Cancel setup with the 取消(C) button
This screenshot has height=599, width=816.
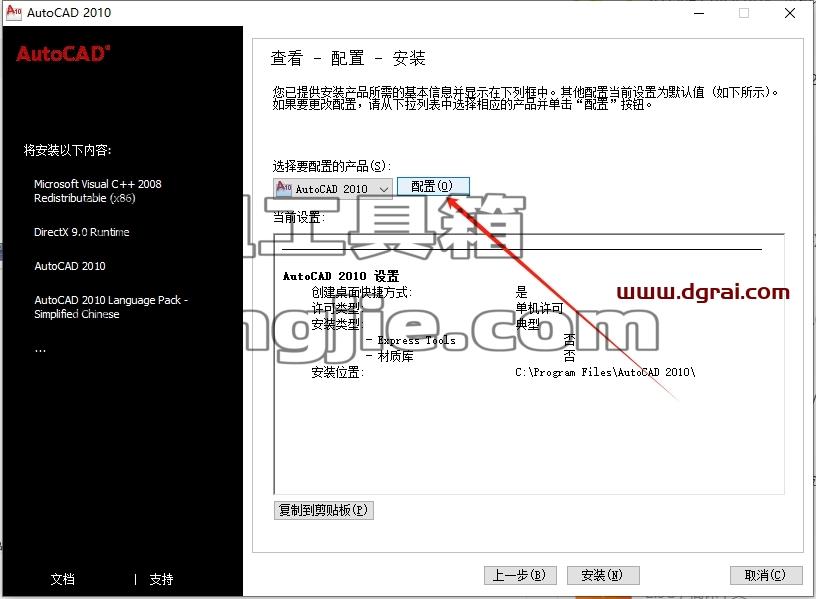tap(766, 575)
